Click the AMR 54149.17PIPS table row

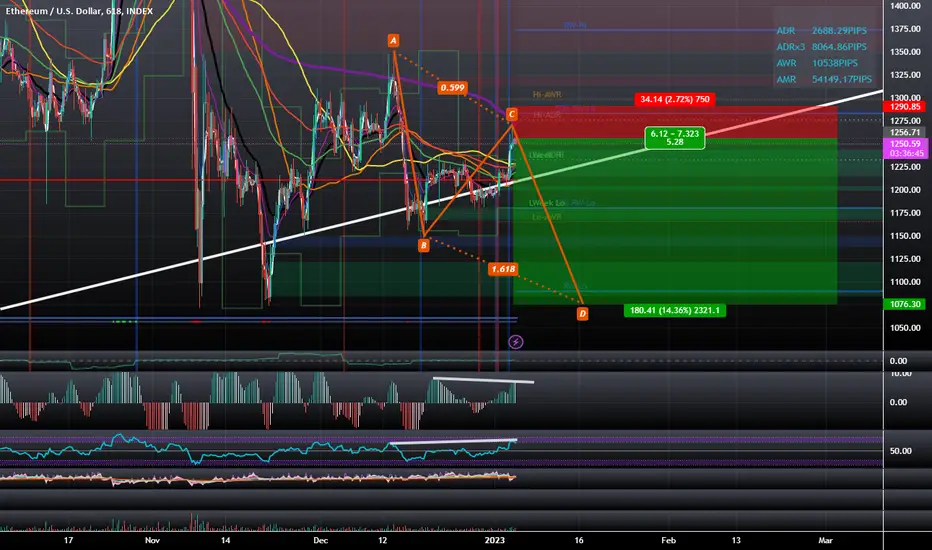pos(824,79)
